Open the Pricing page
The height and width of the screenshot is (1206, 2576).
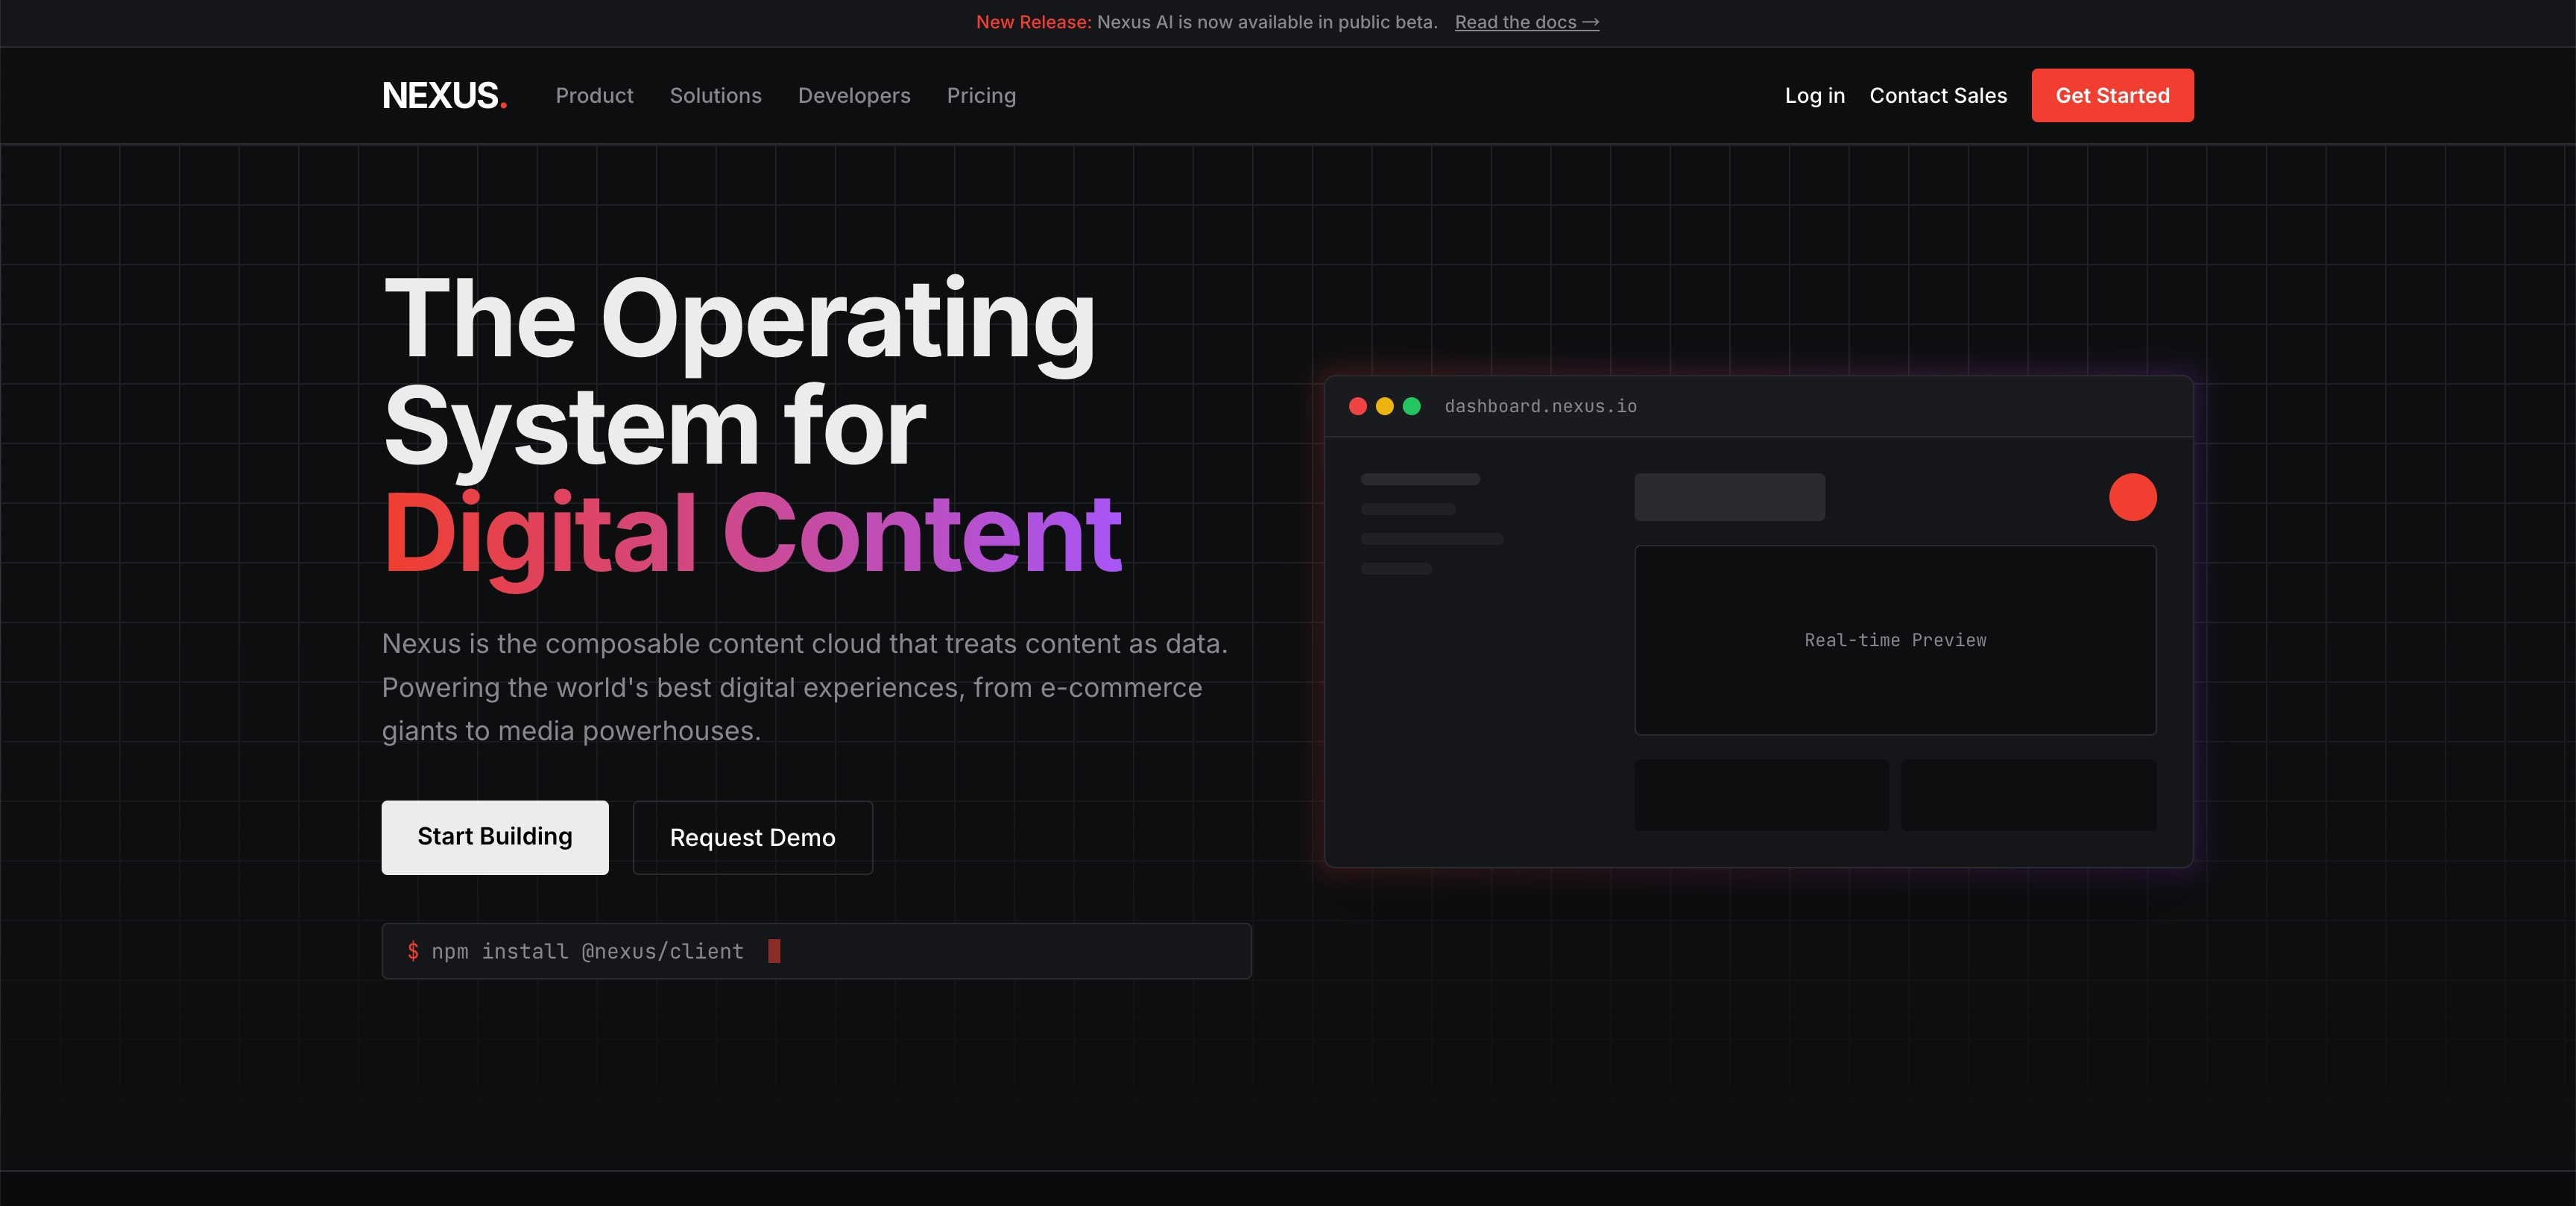pyautogui.click(x=981, y=95)
